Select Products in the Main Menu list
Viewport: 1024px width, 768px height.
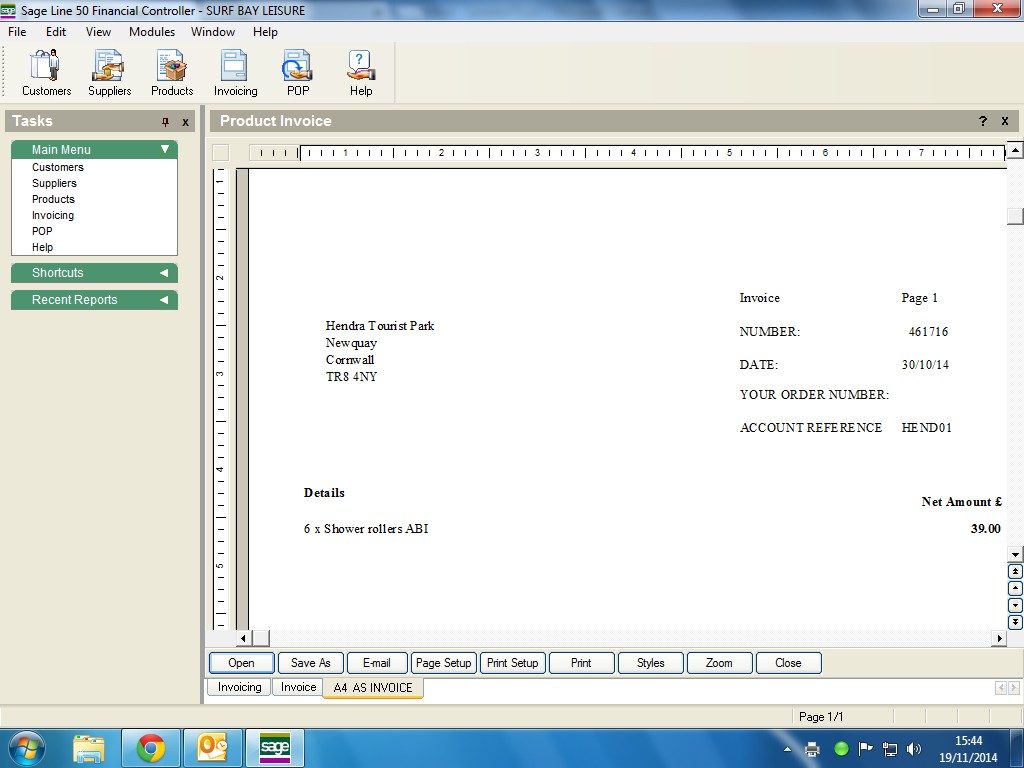click(x=53, y=199)
